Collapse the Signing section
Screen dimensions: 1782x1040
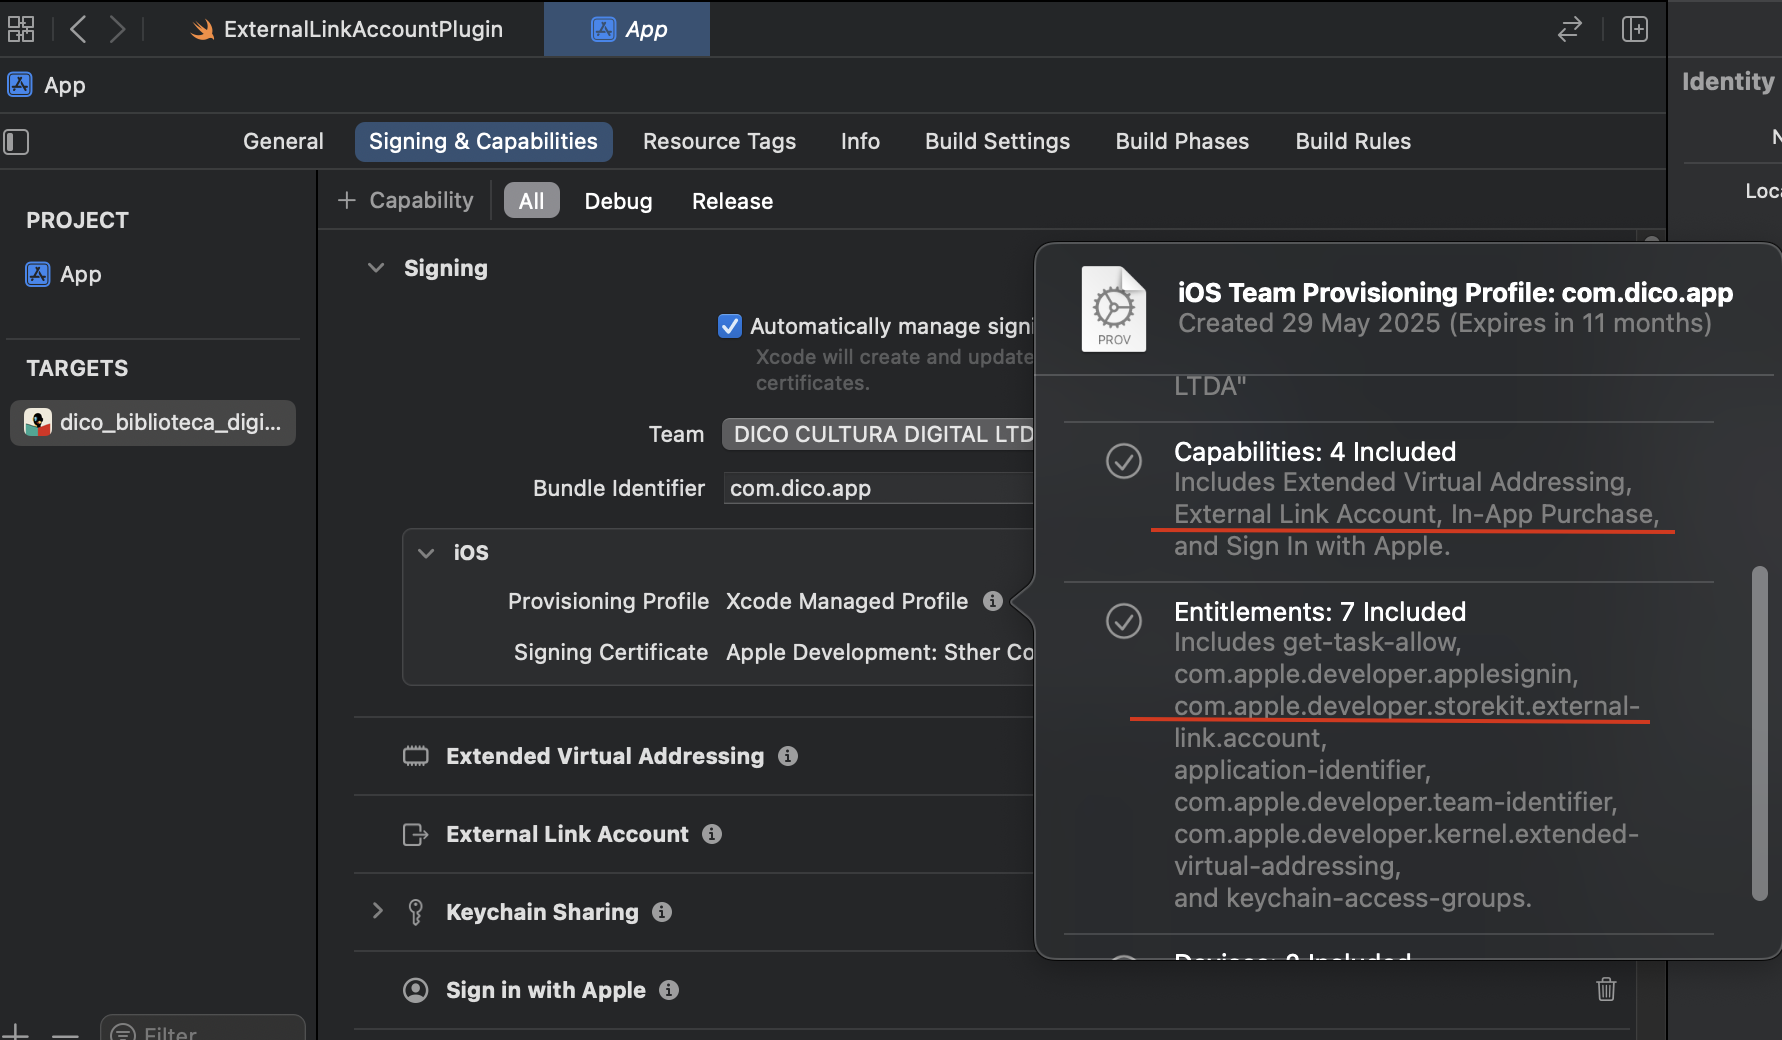[x=376, y=268]
